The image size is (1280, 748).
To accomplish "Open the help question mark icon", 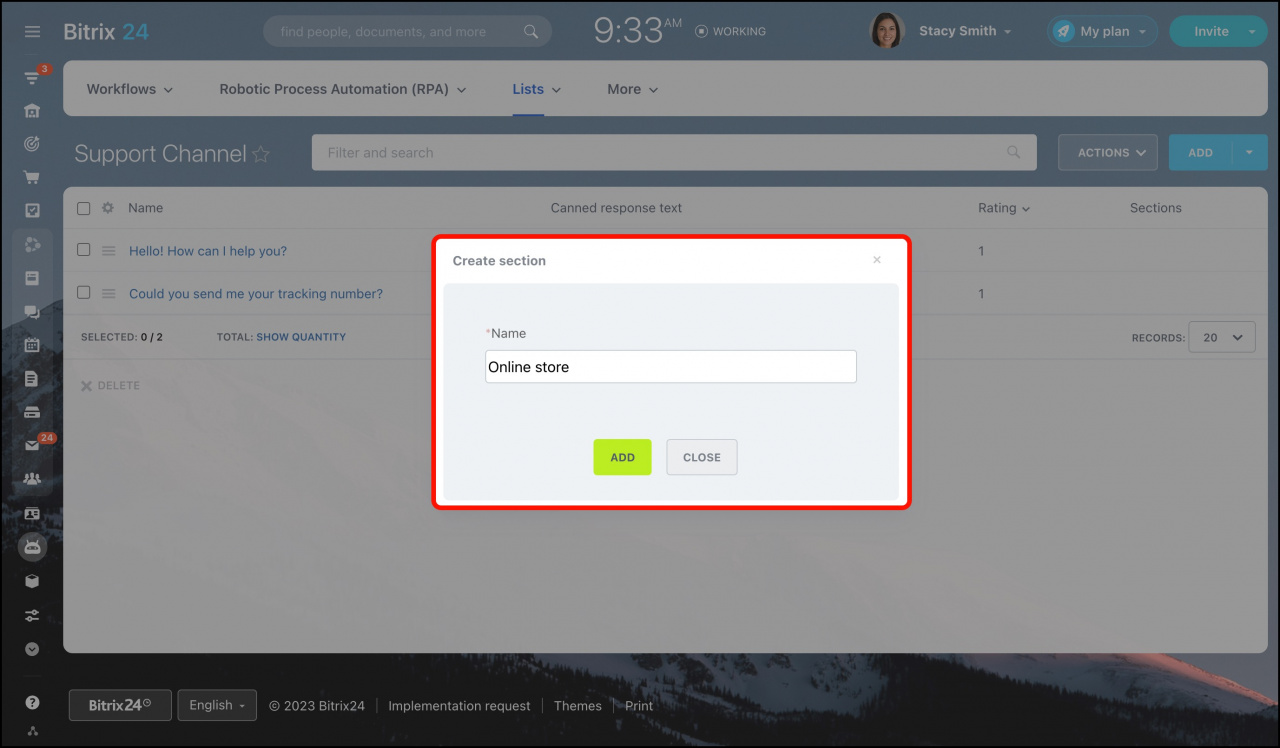I will (32, 702).
